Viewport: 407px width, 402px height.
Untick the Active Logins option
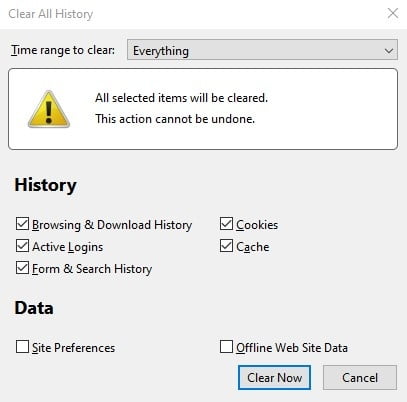tap(22, 246)
